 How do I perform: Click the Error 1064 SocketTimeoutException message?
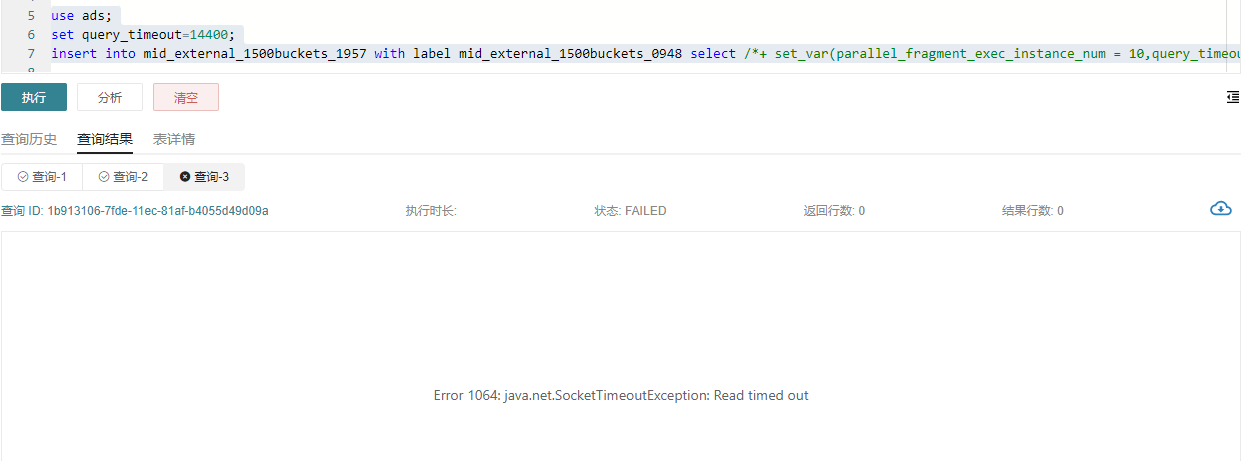click(x=620, y=395)
